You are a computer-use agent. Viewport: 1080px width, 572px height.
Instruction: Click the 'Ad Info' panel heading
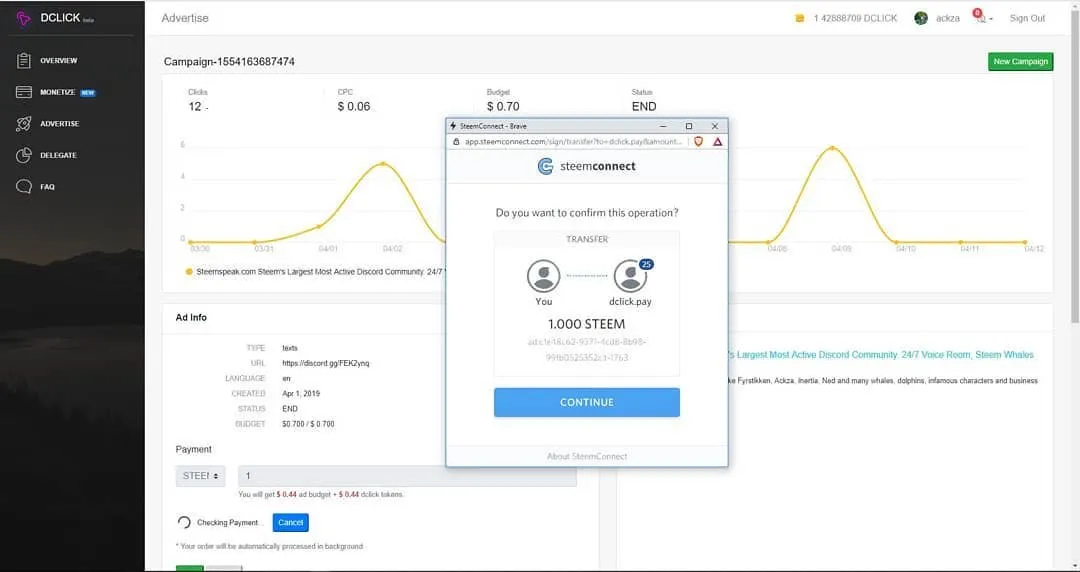[191, 318]
